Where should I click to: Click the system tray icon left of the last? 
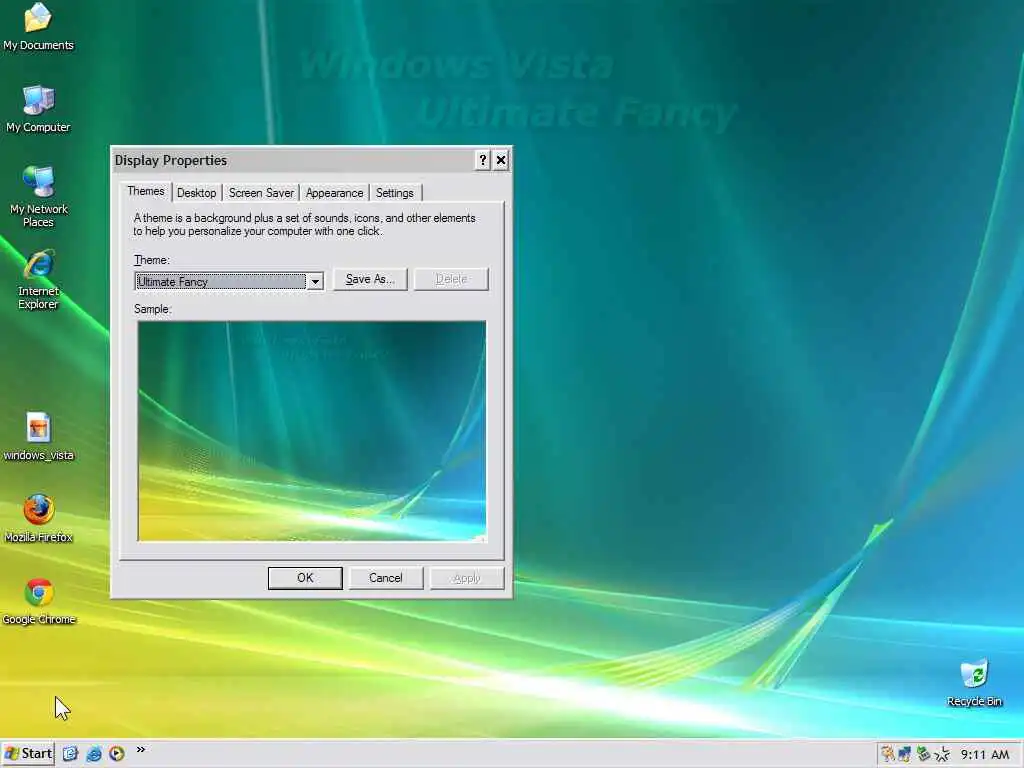923,754
